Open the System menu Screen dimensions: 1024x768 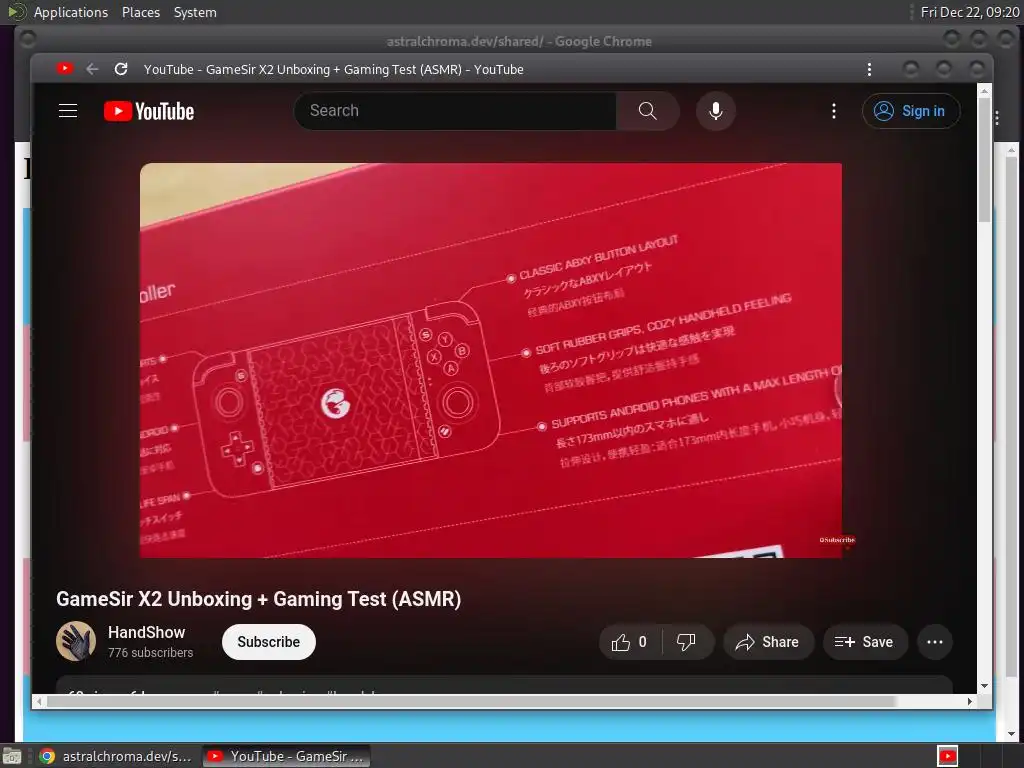click(x=195, y=12)
